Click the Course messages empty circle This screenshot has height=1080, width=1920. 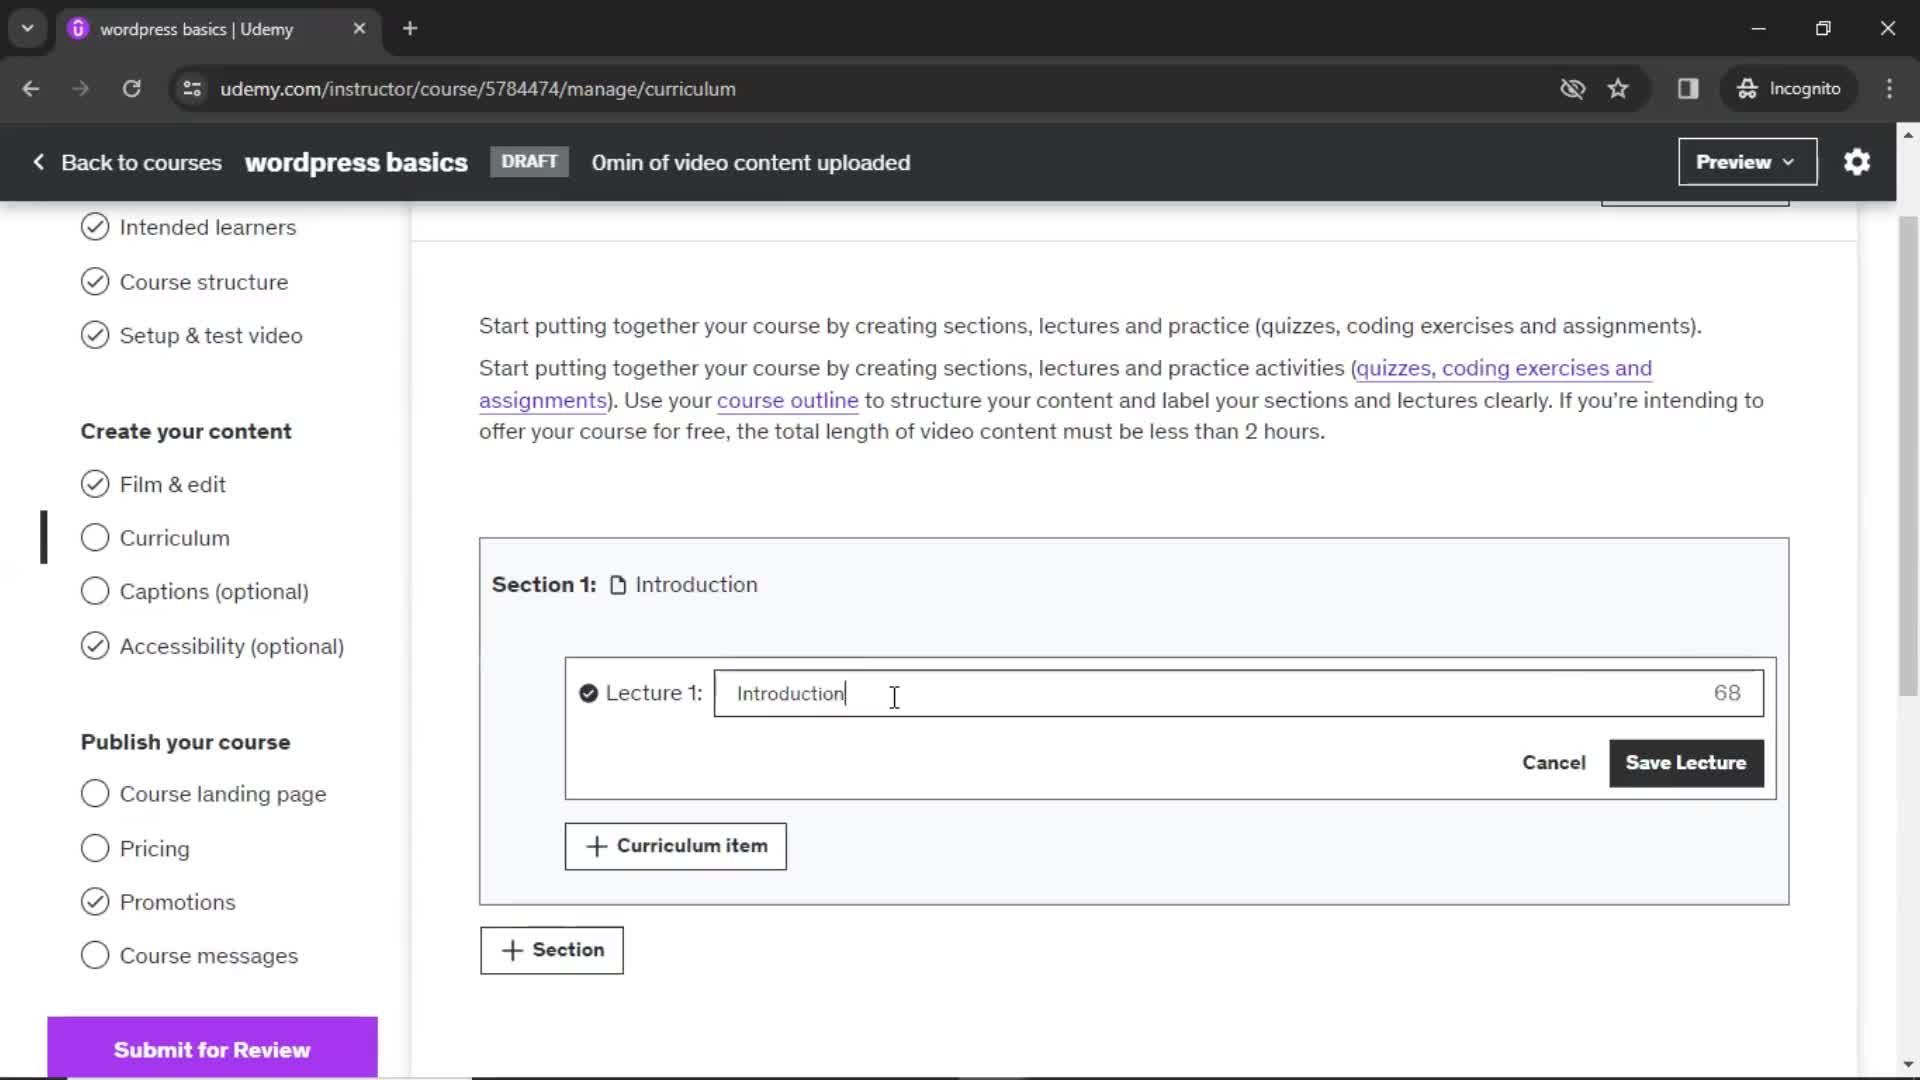pyautogui.click(x=95, y=956)
